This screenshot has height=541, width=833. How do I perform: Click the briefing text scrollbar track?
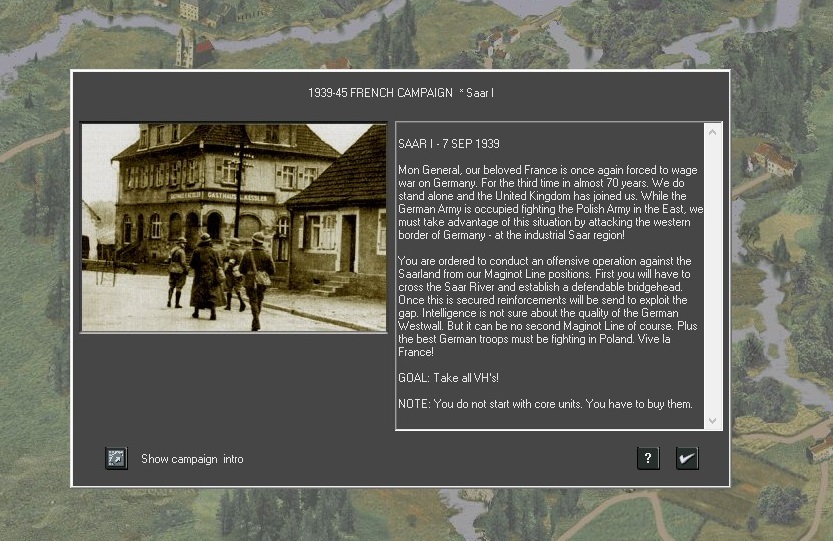coord(712,276)
